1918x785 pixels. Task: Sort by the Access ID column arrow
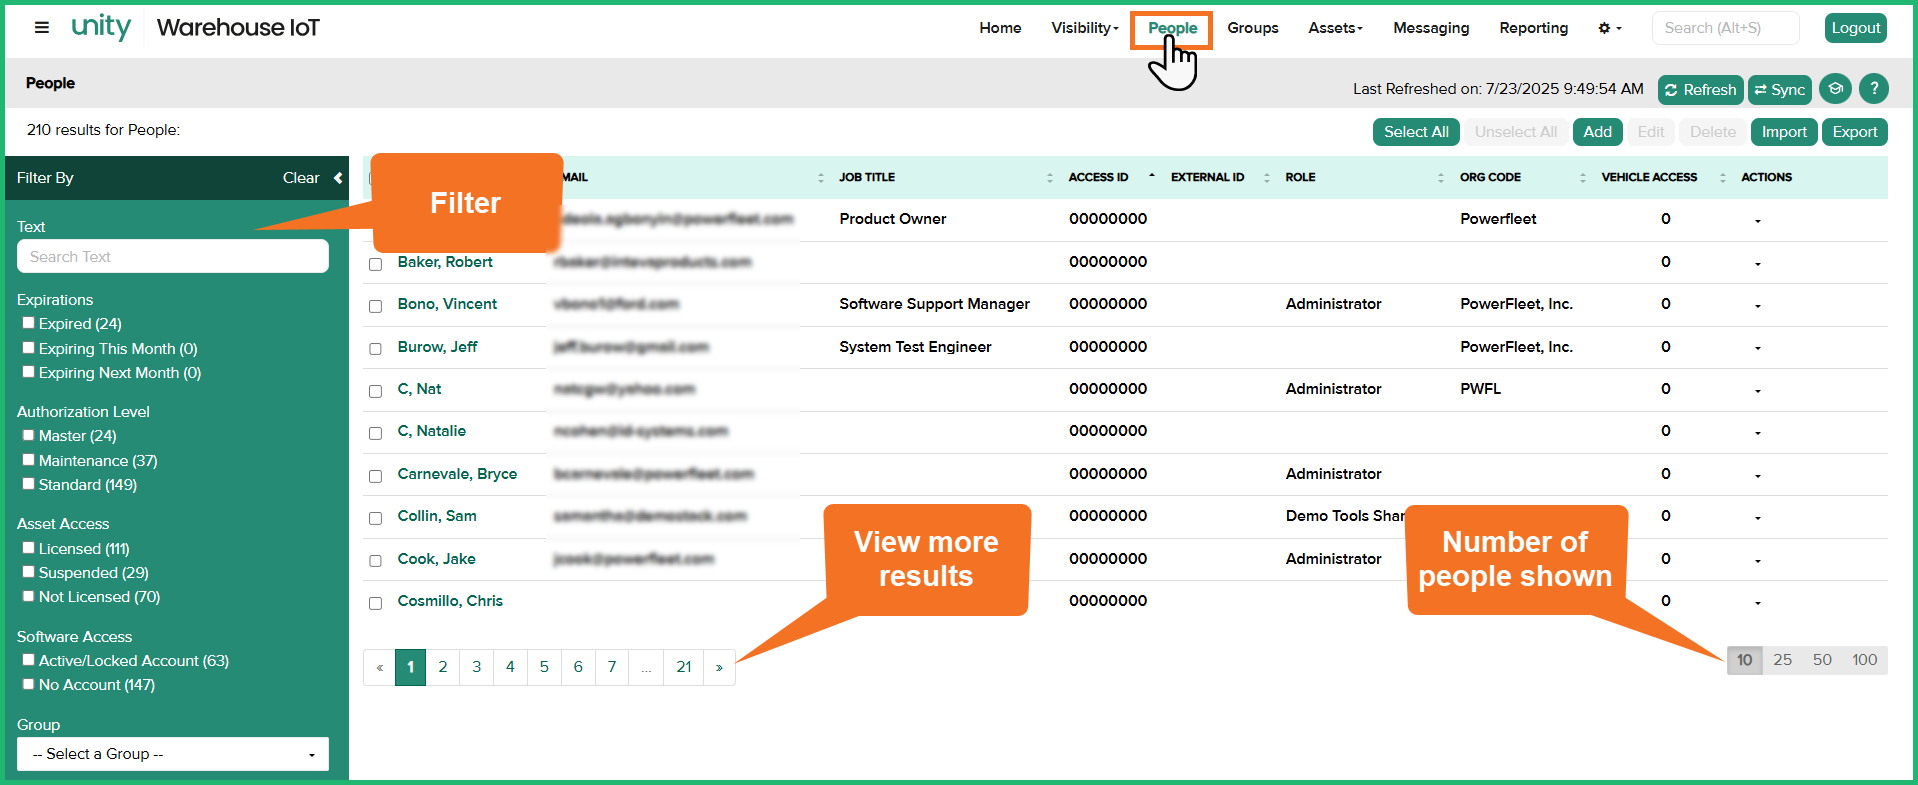[x=1151, y=177]
